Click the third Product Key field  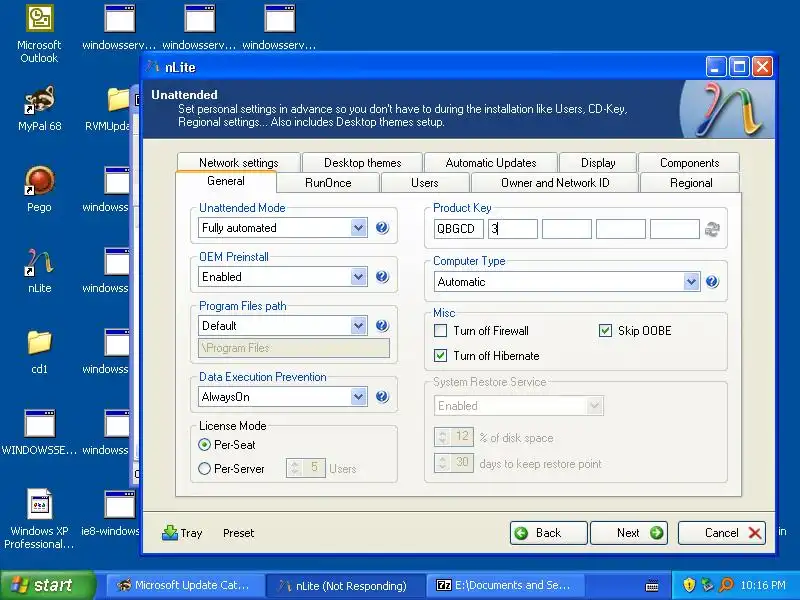click(567, 229)
